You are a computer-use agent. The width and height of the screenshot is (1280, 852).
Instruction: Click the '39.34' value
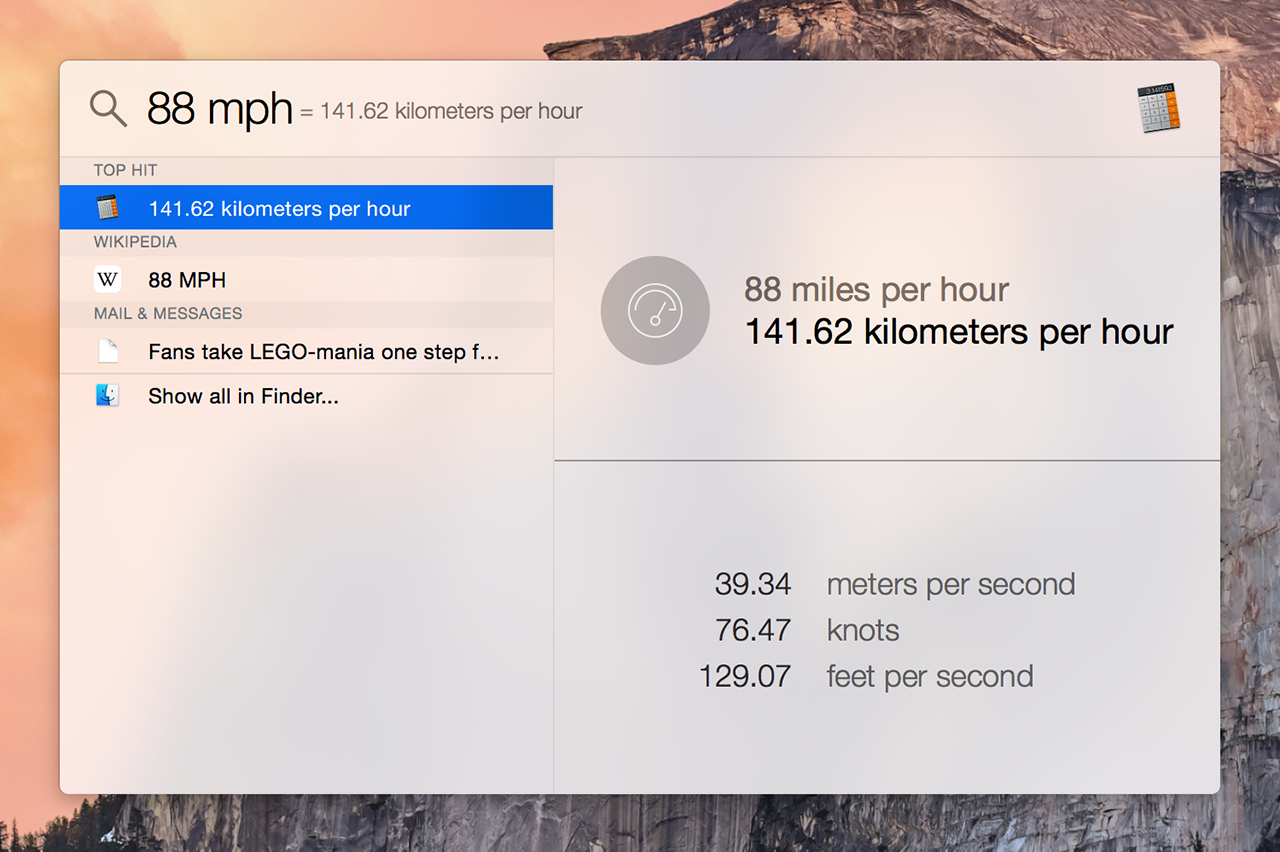tap(753, 584)
